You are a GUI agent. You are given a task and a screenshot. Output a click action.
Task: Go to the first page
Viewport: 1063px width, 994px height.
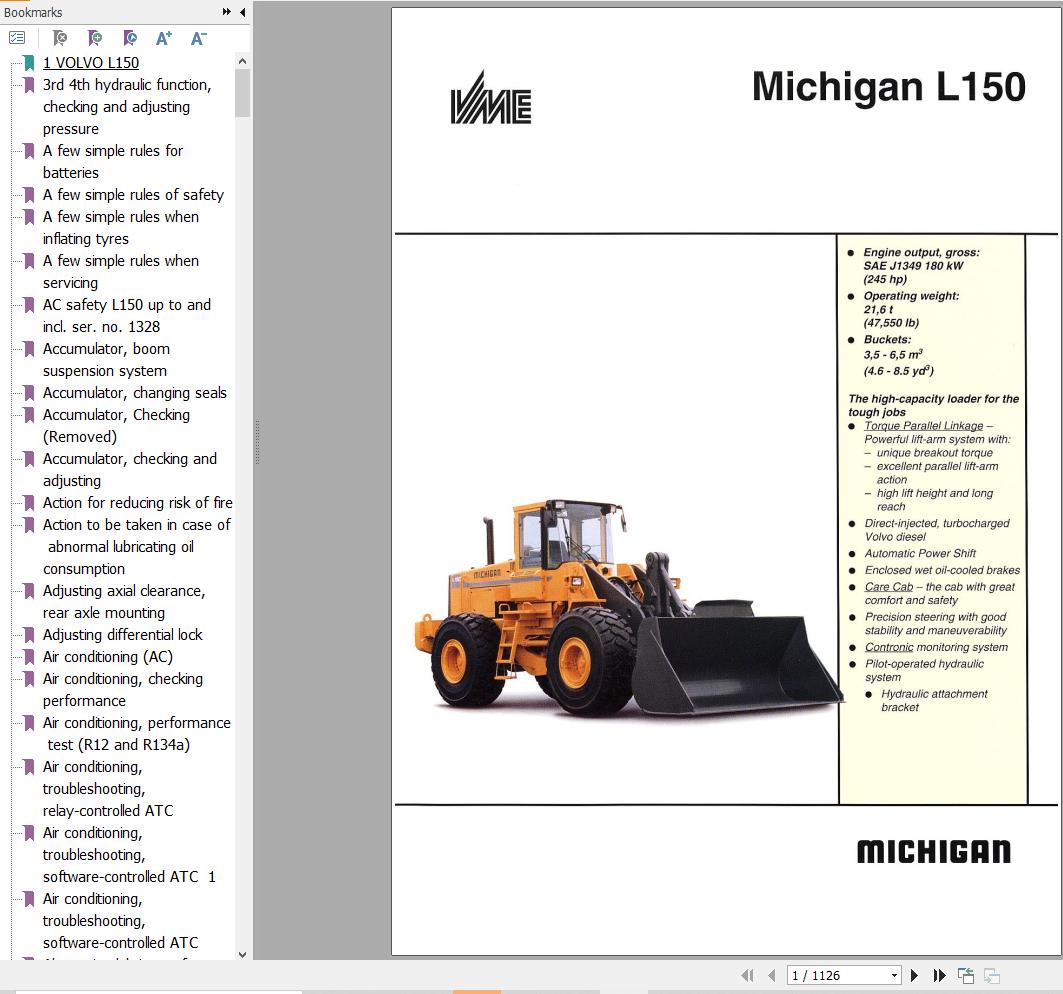coord(747,975)
